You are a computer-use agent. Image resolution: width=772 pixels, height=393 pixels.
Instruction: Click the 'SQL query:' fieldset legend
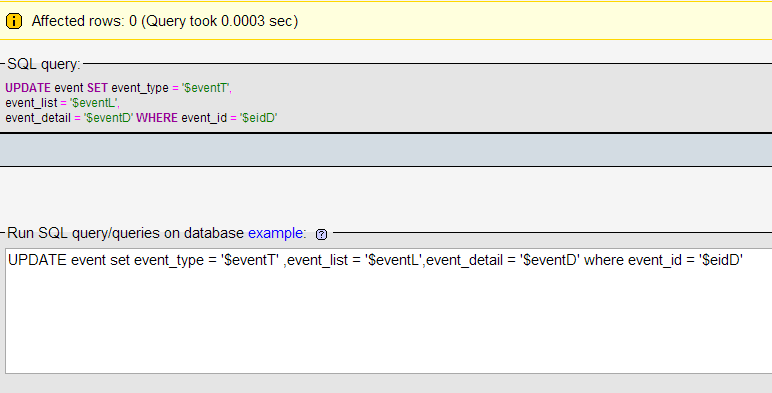tap(44, 64)
